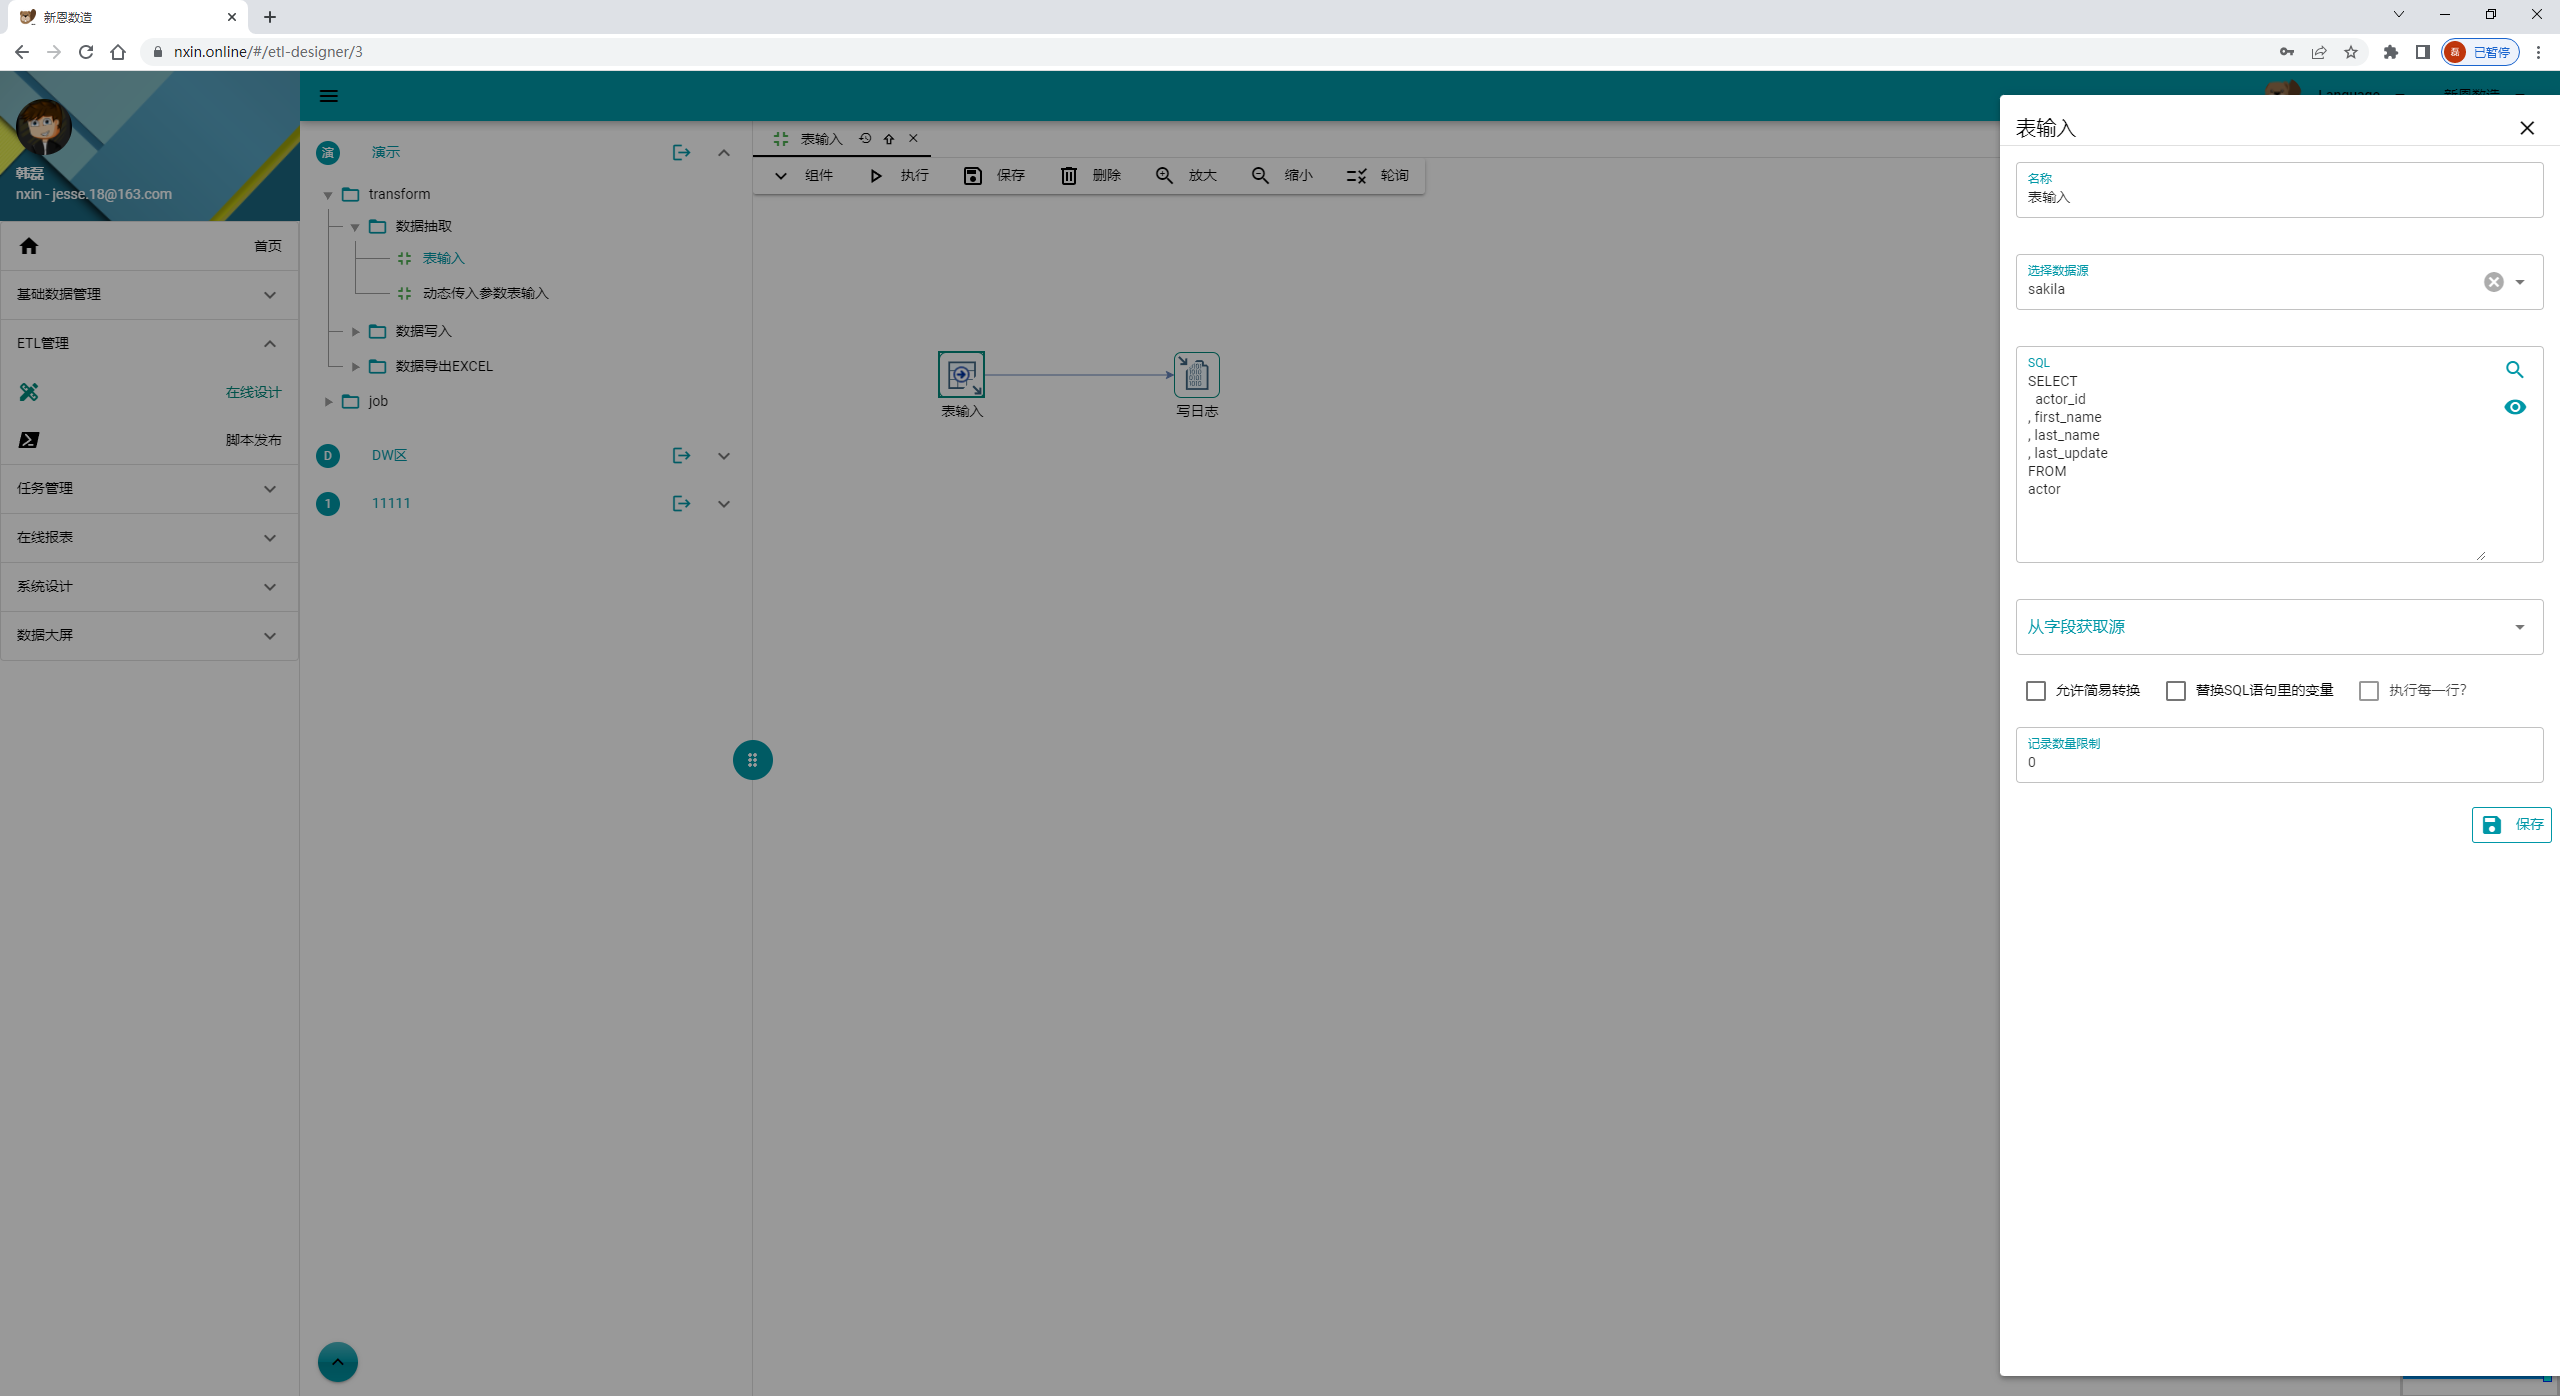The height and width of the screenshot is (1396, 2560).
Task: Click the SQL search magnifier icon
Action: (2514, 370)
